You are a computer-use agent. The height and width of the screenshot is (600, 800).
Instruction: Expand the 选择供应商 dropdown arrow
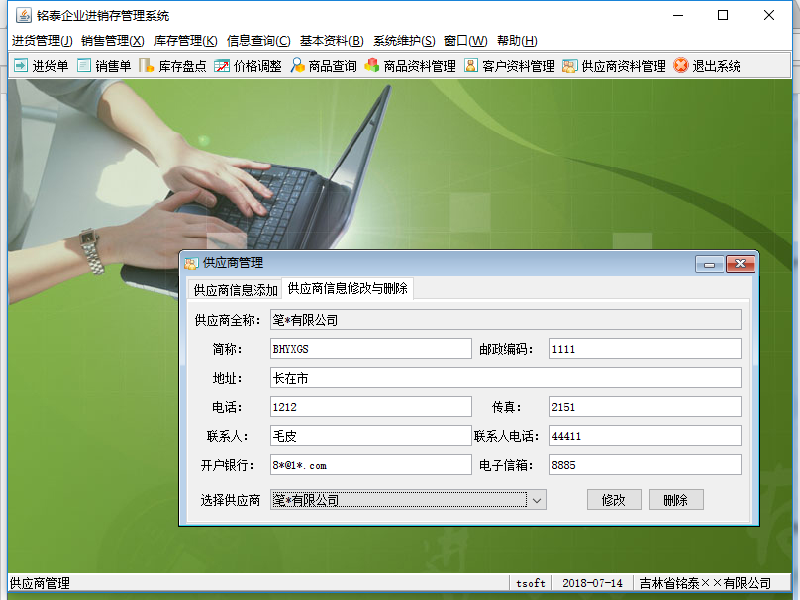pyautogui.click(x=537, y=500)
